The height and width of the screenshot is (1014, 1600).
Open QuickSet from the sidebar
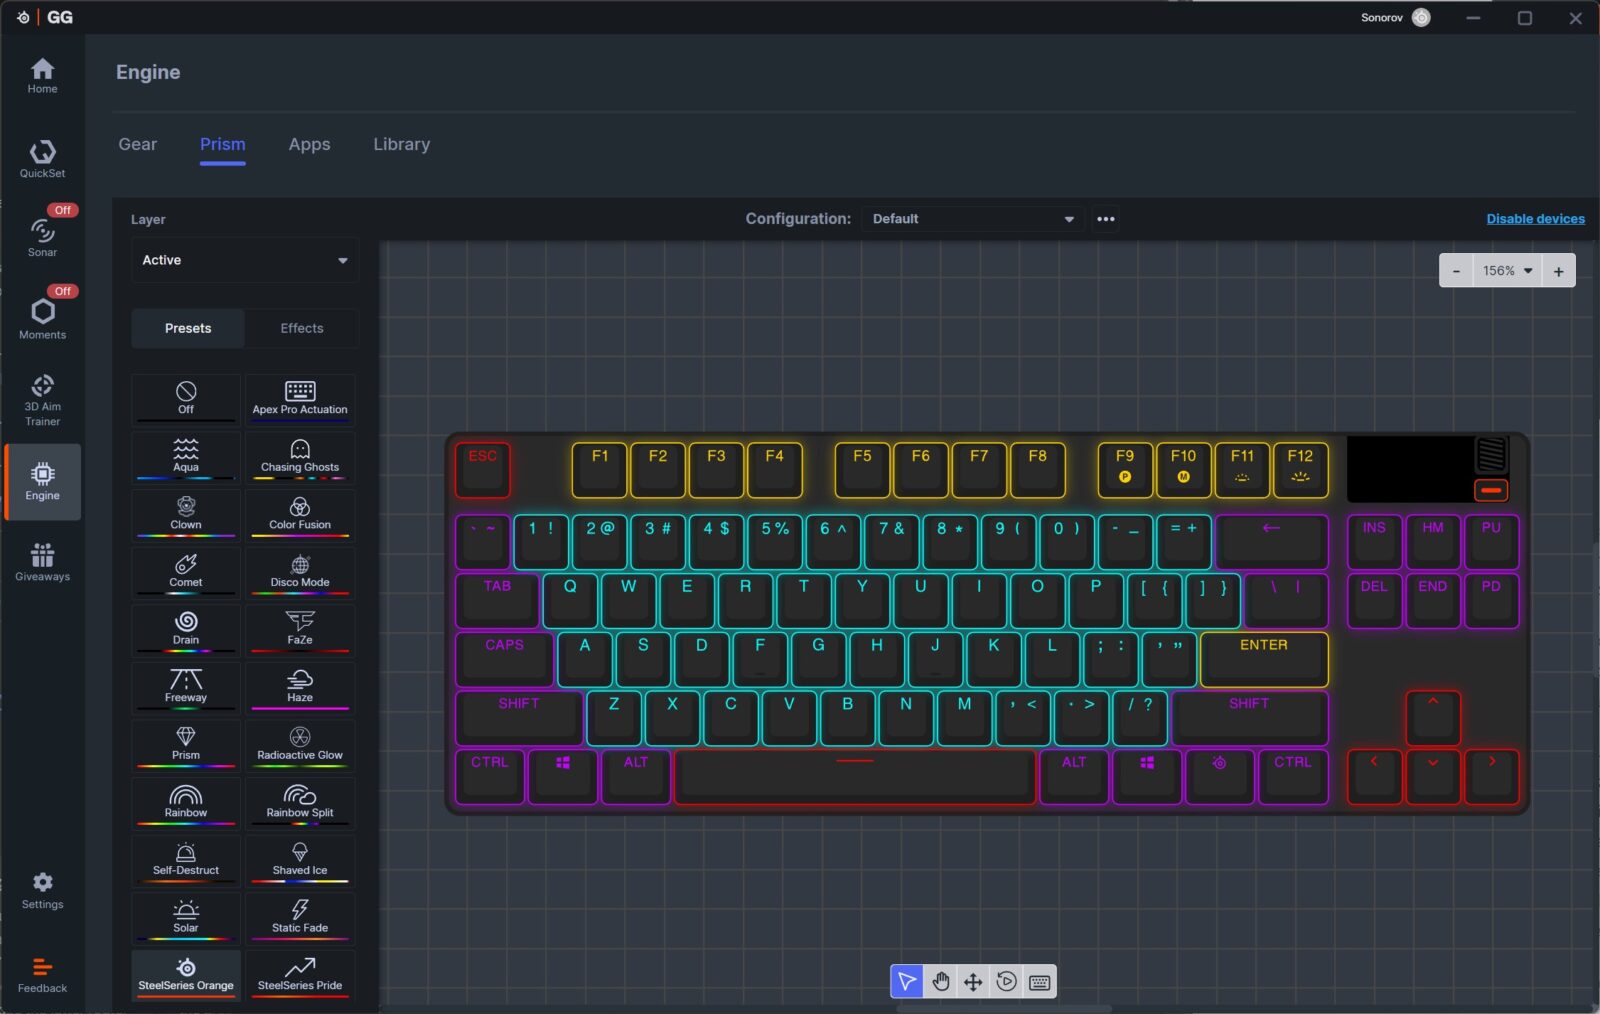pyautogui.click(x=42, y=159)
